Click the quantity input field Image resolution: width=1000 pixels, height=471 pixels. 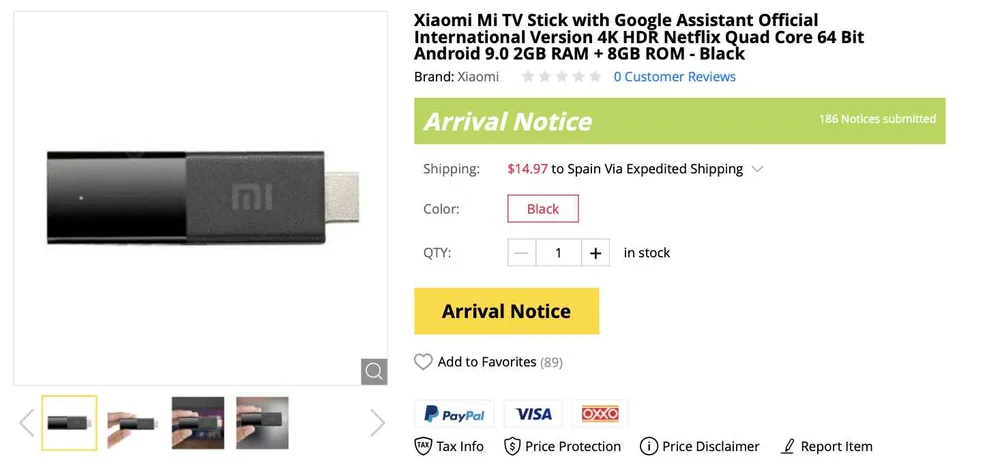pos(558,253)
